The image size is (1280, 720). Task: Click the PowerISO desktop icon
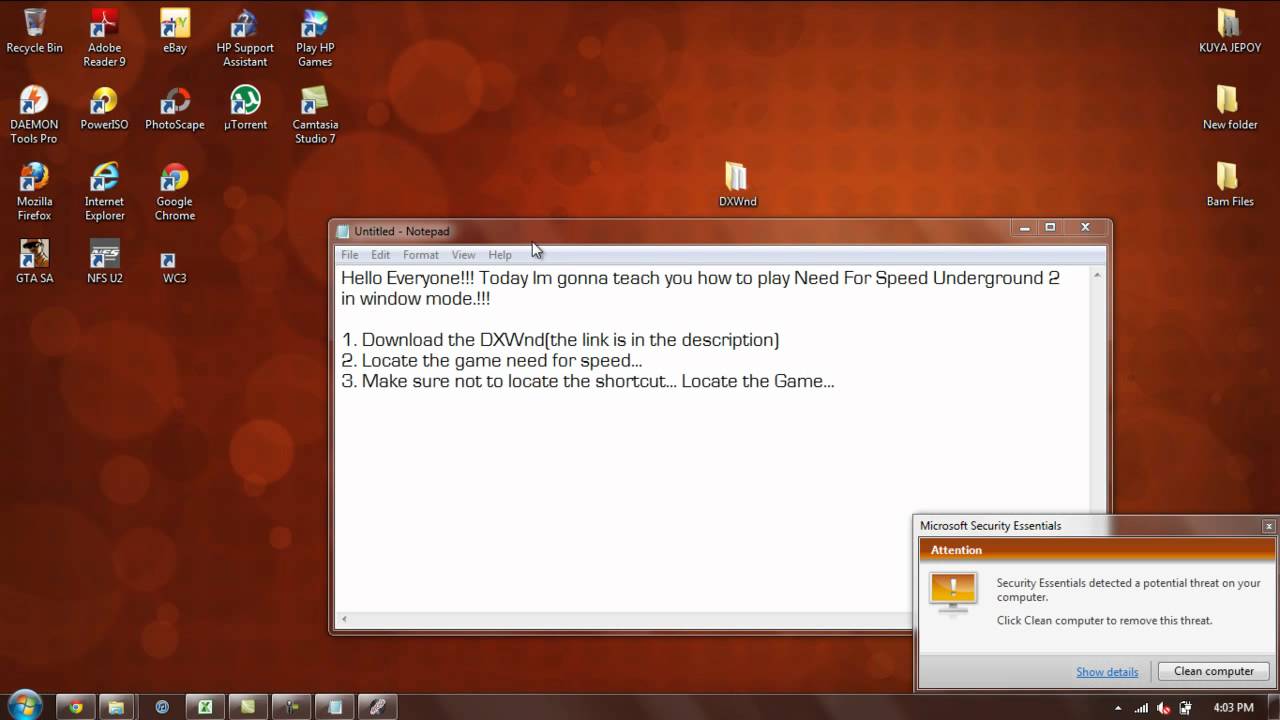(104, 109)
